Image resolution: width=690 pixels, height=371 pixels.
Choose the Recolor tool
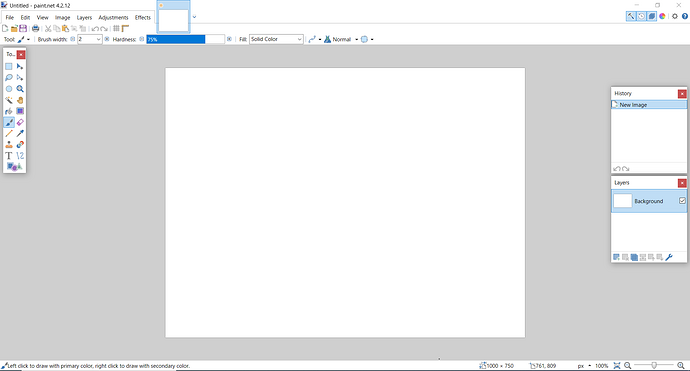tap(20, 144)
